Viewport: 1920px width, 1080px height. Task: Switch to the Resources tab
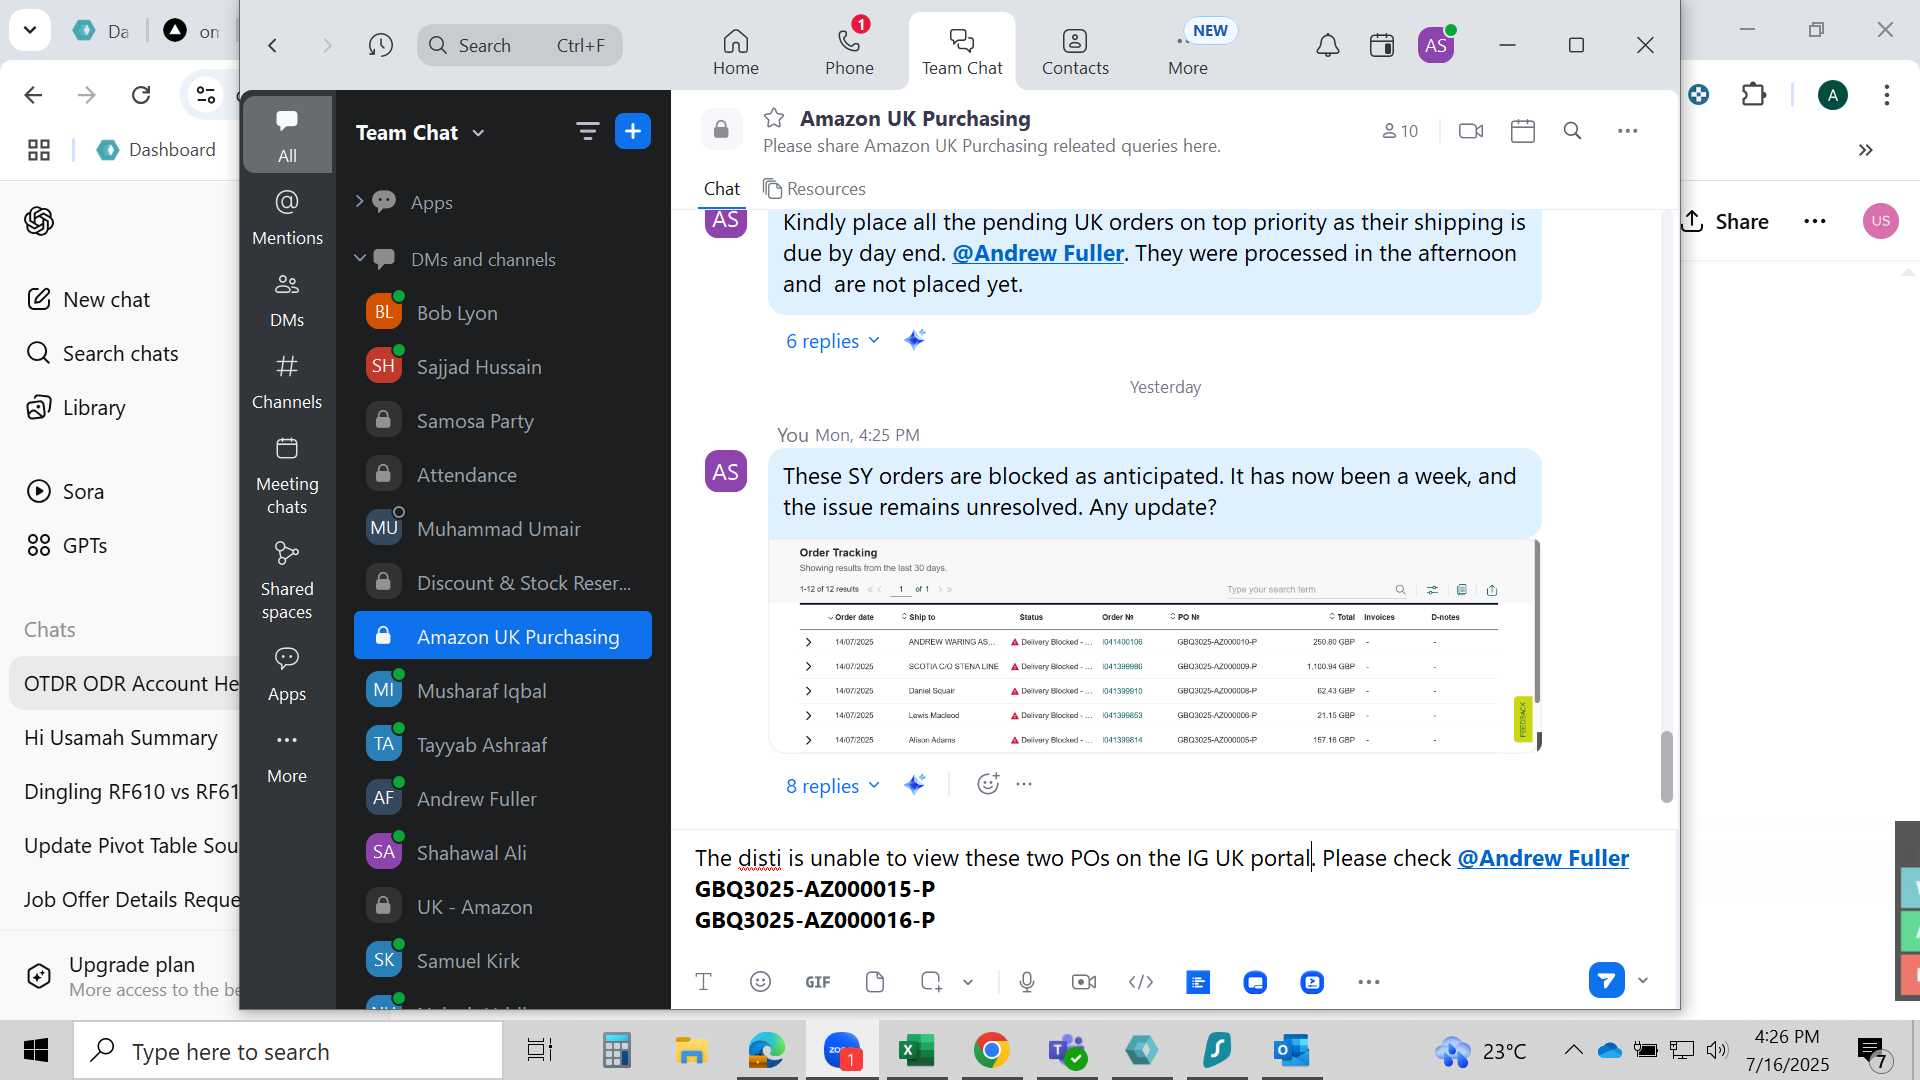(x=814, y=189)
